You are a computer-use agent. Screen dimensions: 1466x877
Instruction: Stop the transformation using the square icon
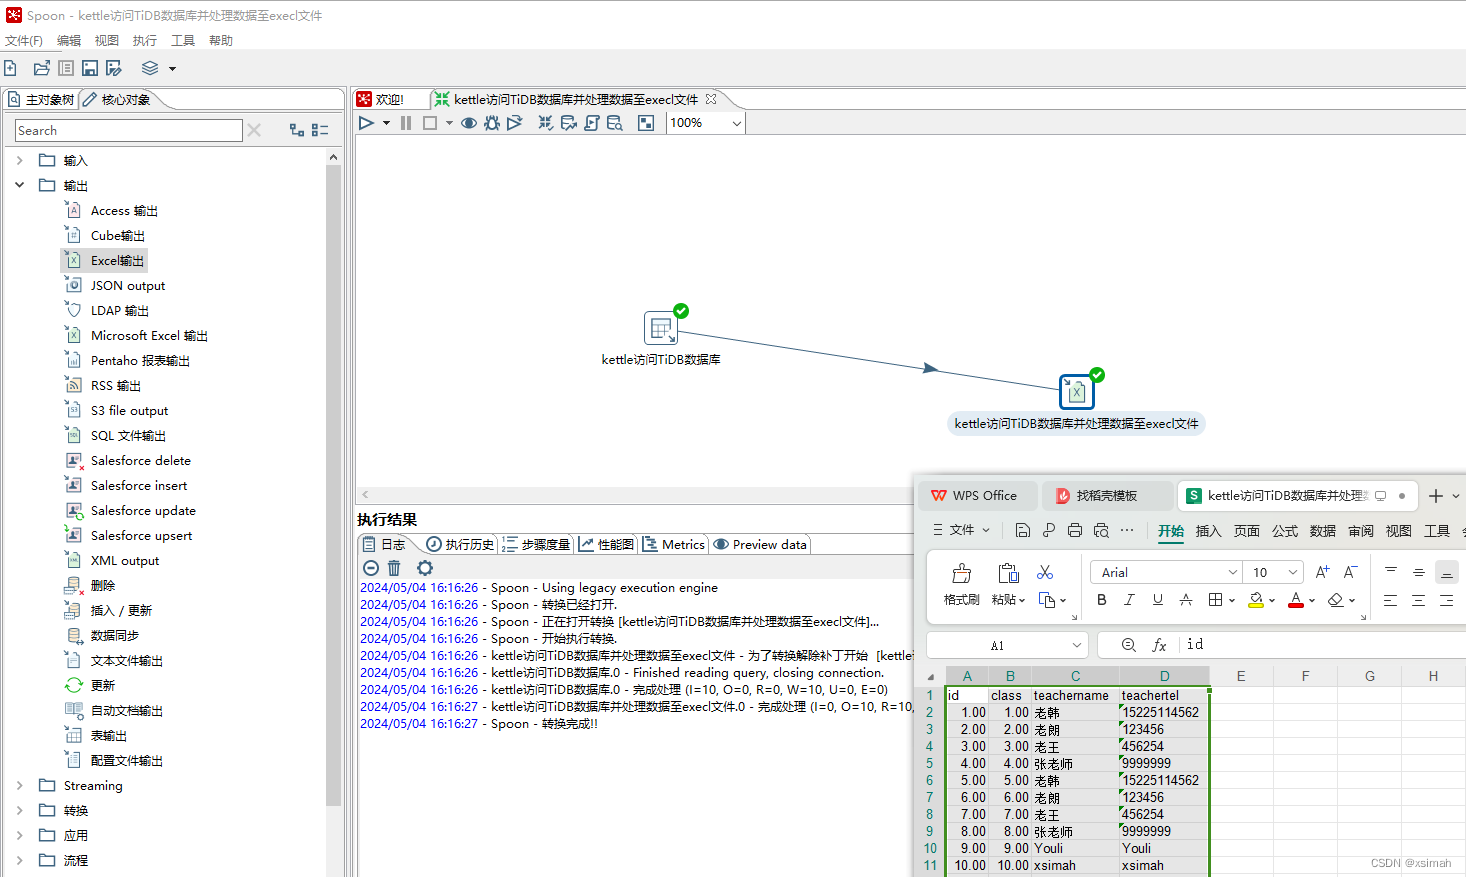point(430,123)
